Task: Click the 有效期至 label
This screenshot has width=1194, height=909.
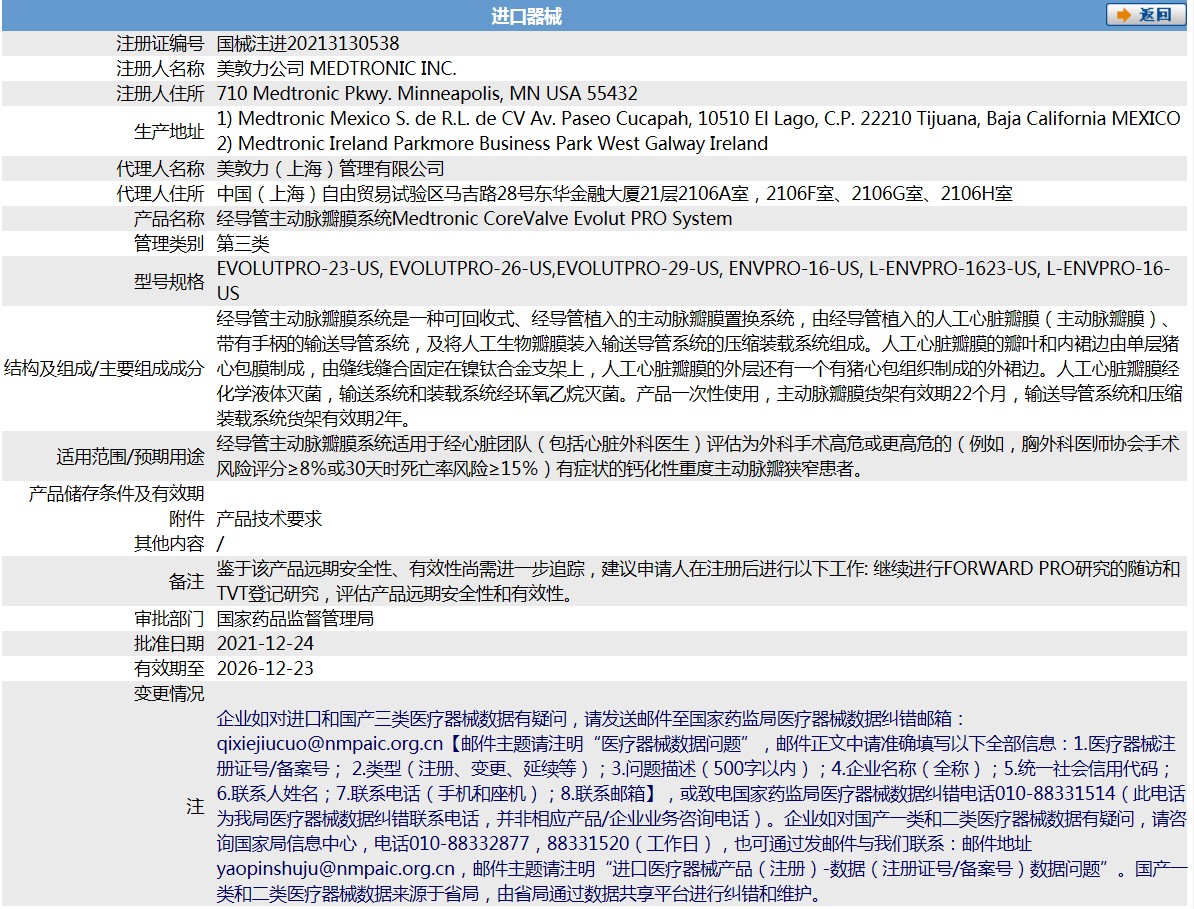Action: [x=169, y=668]
